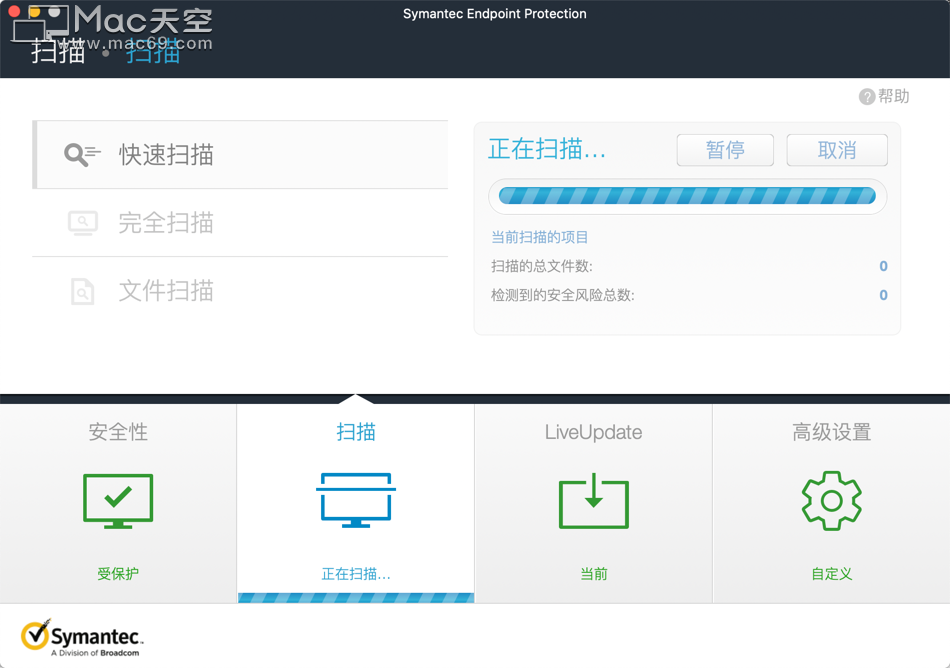Click the advanced settings gear icon
The width and height of the screenshot is (950, 668).
(x=831, y=501)
